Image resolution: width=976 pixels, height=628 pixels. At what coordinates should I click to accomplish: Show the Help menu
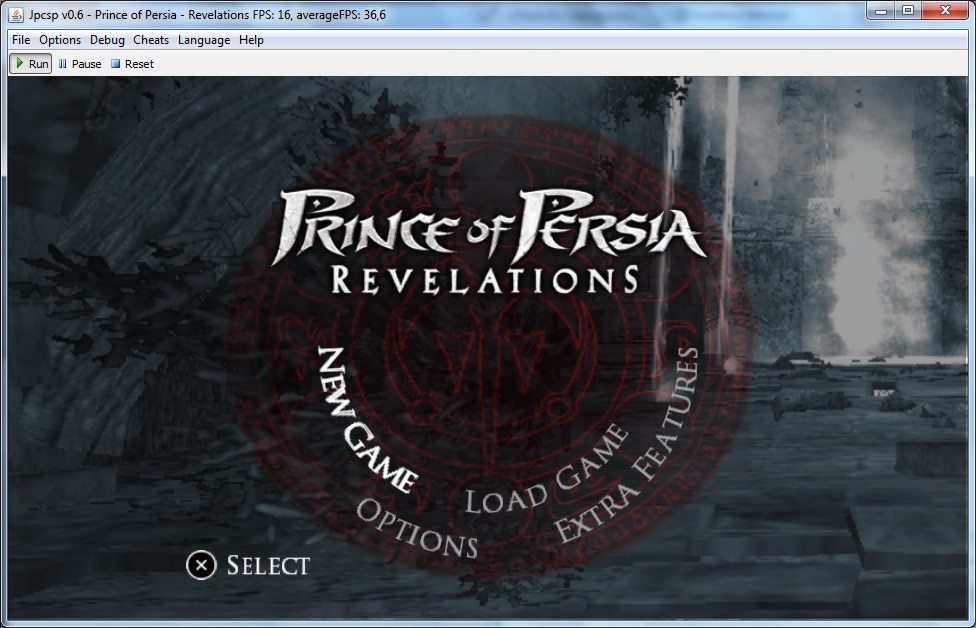[251, 40]
